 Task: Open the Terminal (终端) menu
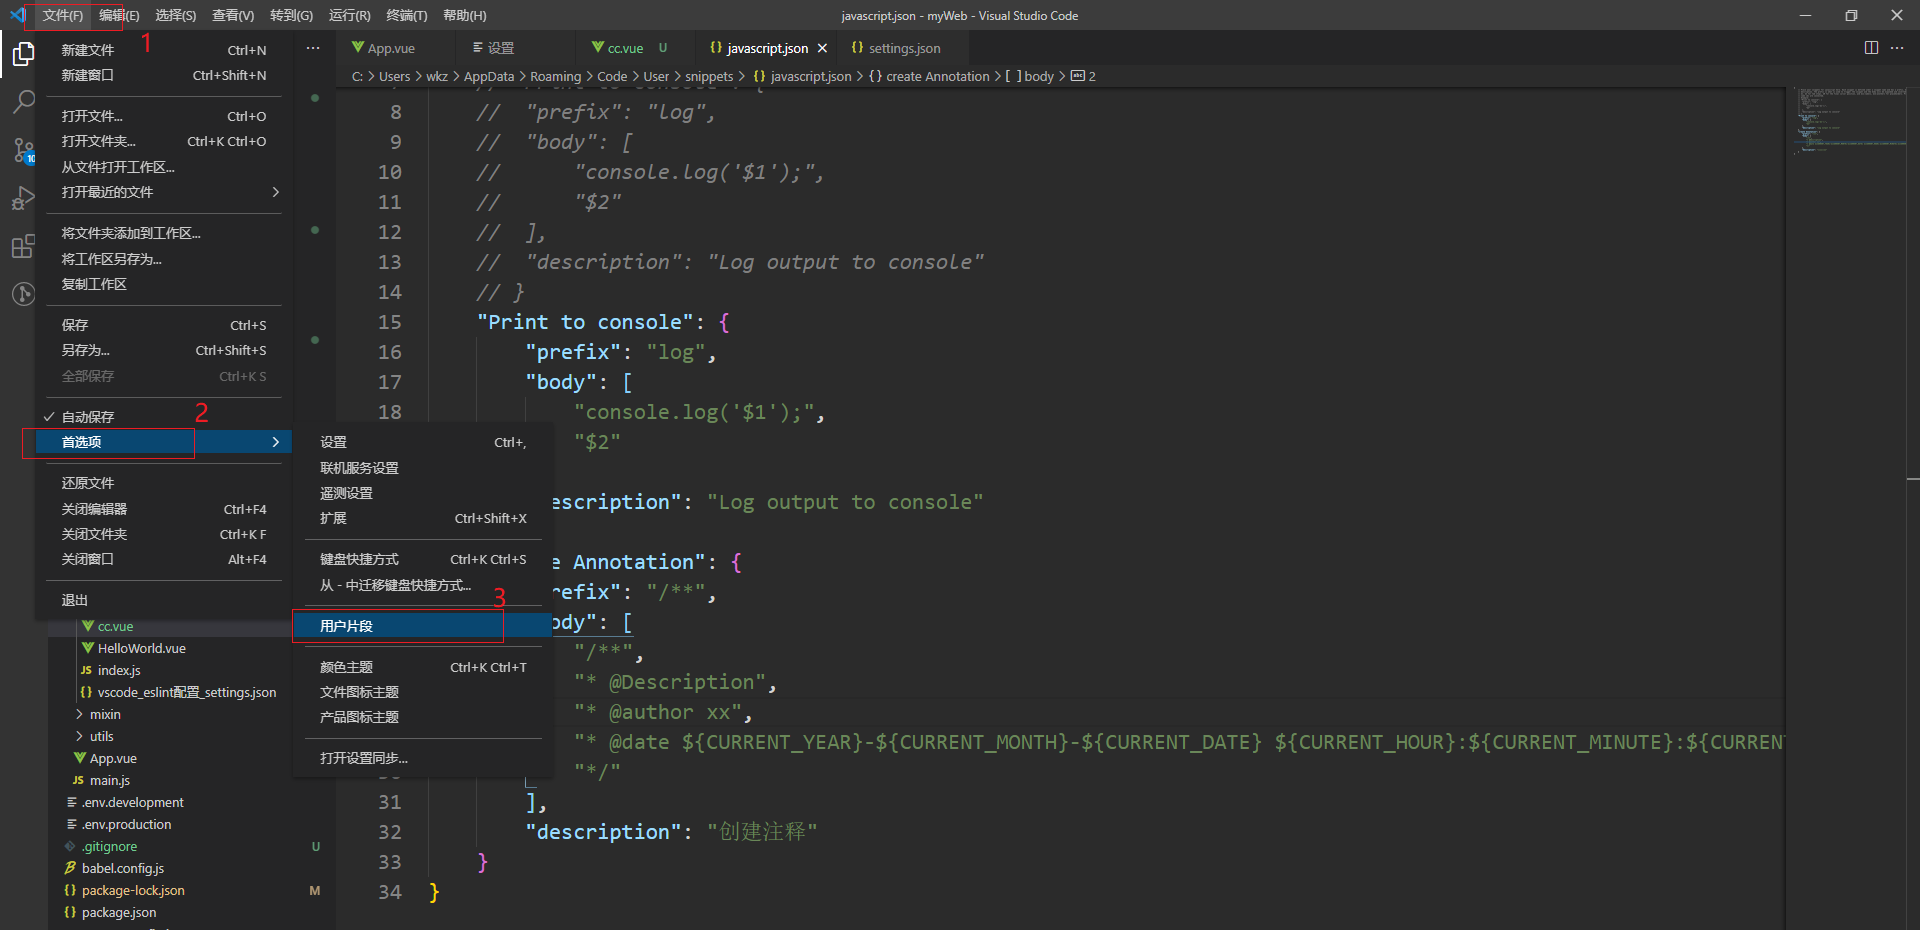click(x=407, y=15)
